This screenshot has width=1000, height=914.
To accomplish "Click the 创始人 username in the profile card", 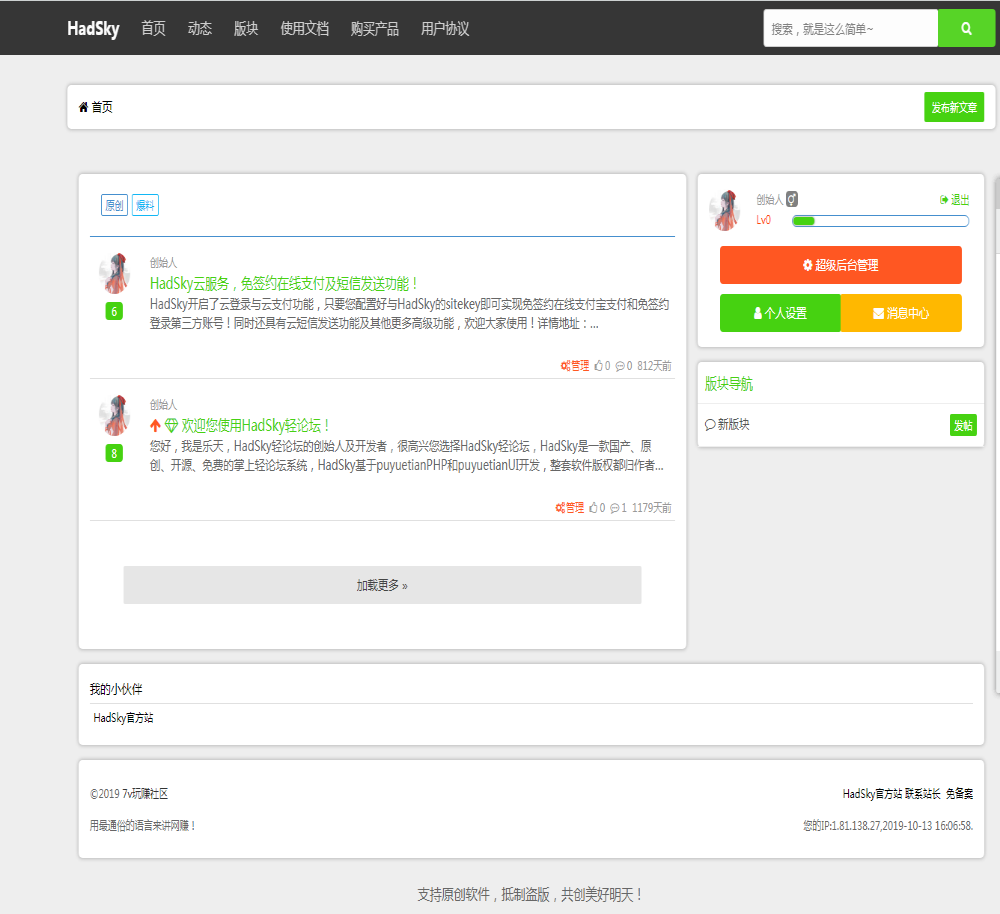I will click(769, 200).
